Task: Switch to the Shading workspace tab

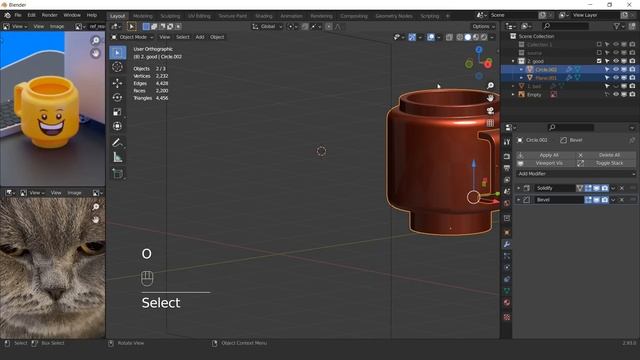Action: pos(264,16)
